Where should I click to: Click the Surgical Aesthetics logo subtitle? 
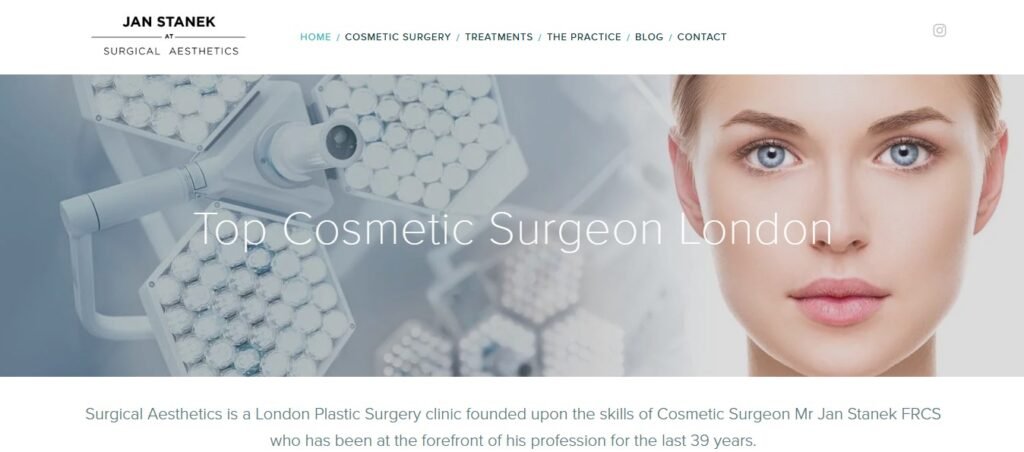[171, 51]
